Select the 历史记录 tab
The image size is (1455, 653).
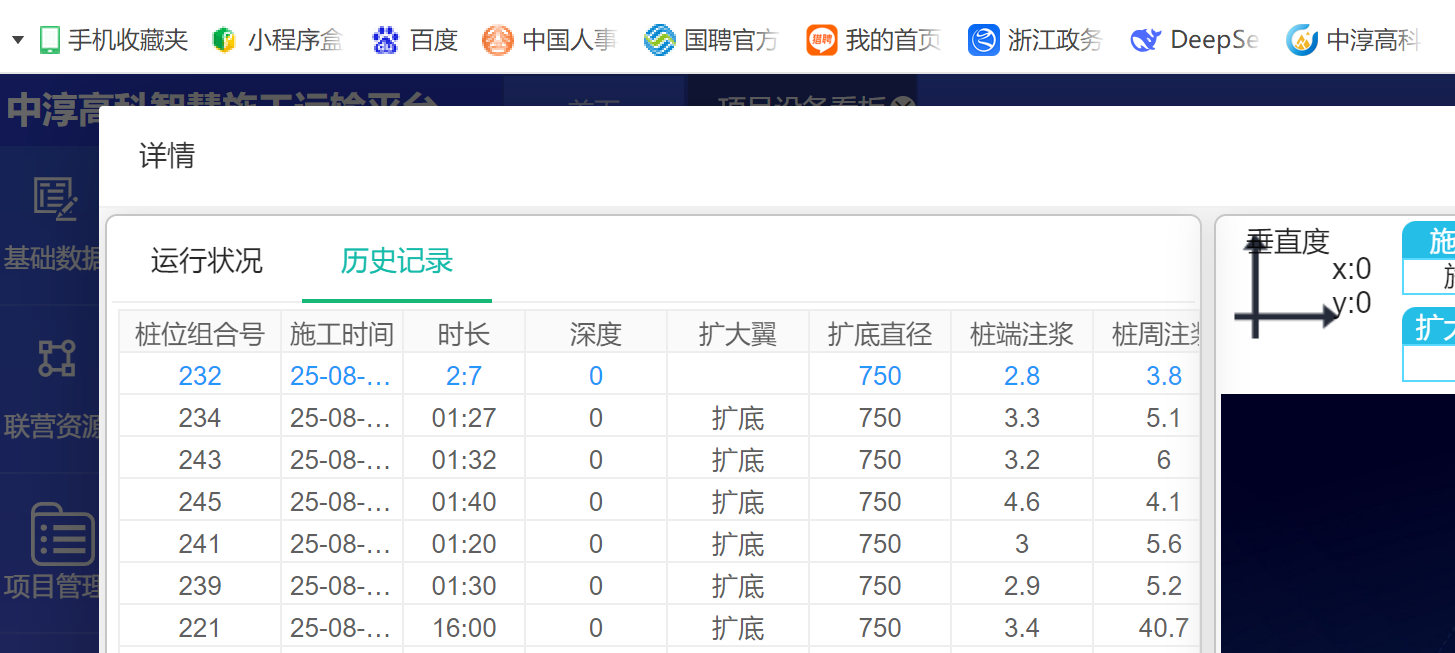pyautogui.click(x=397, y=261)
